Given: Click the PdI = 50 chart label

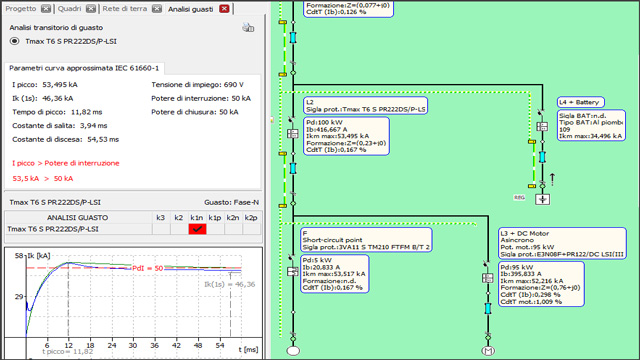Looking at the screenshot, I should pyautogui.click(x=148, y=268).
